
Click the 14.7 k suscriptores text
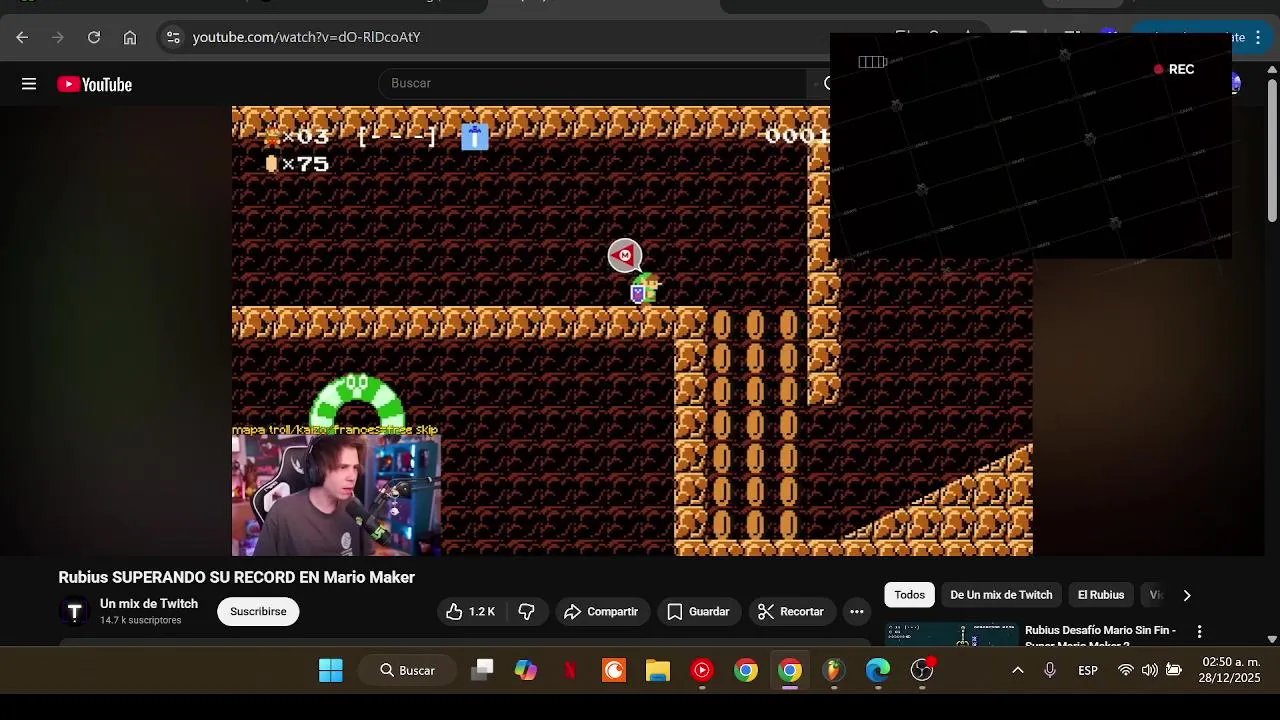pos(140,620)
